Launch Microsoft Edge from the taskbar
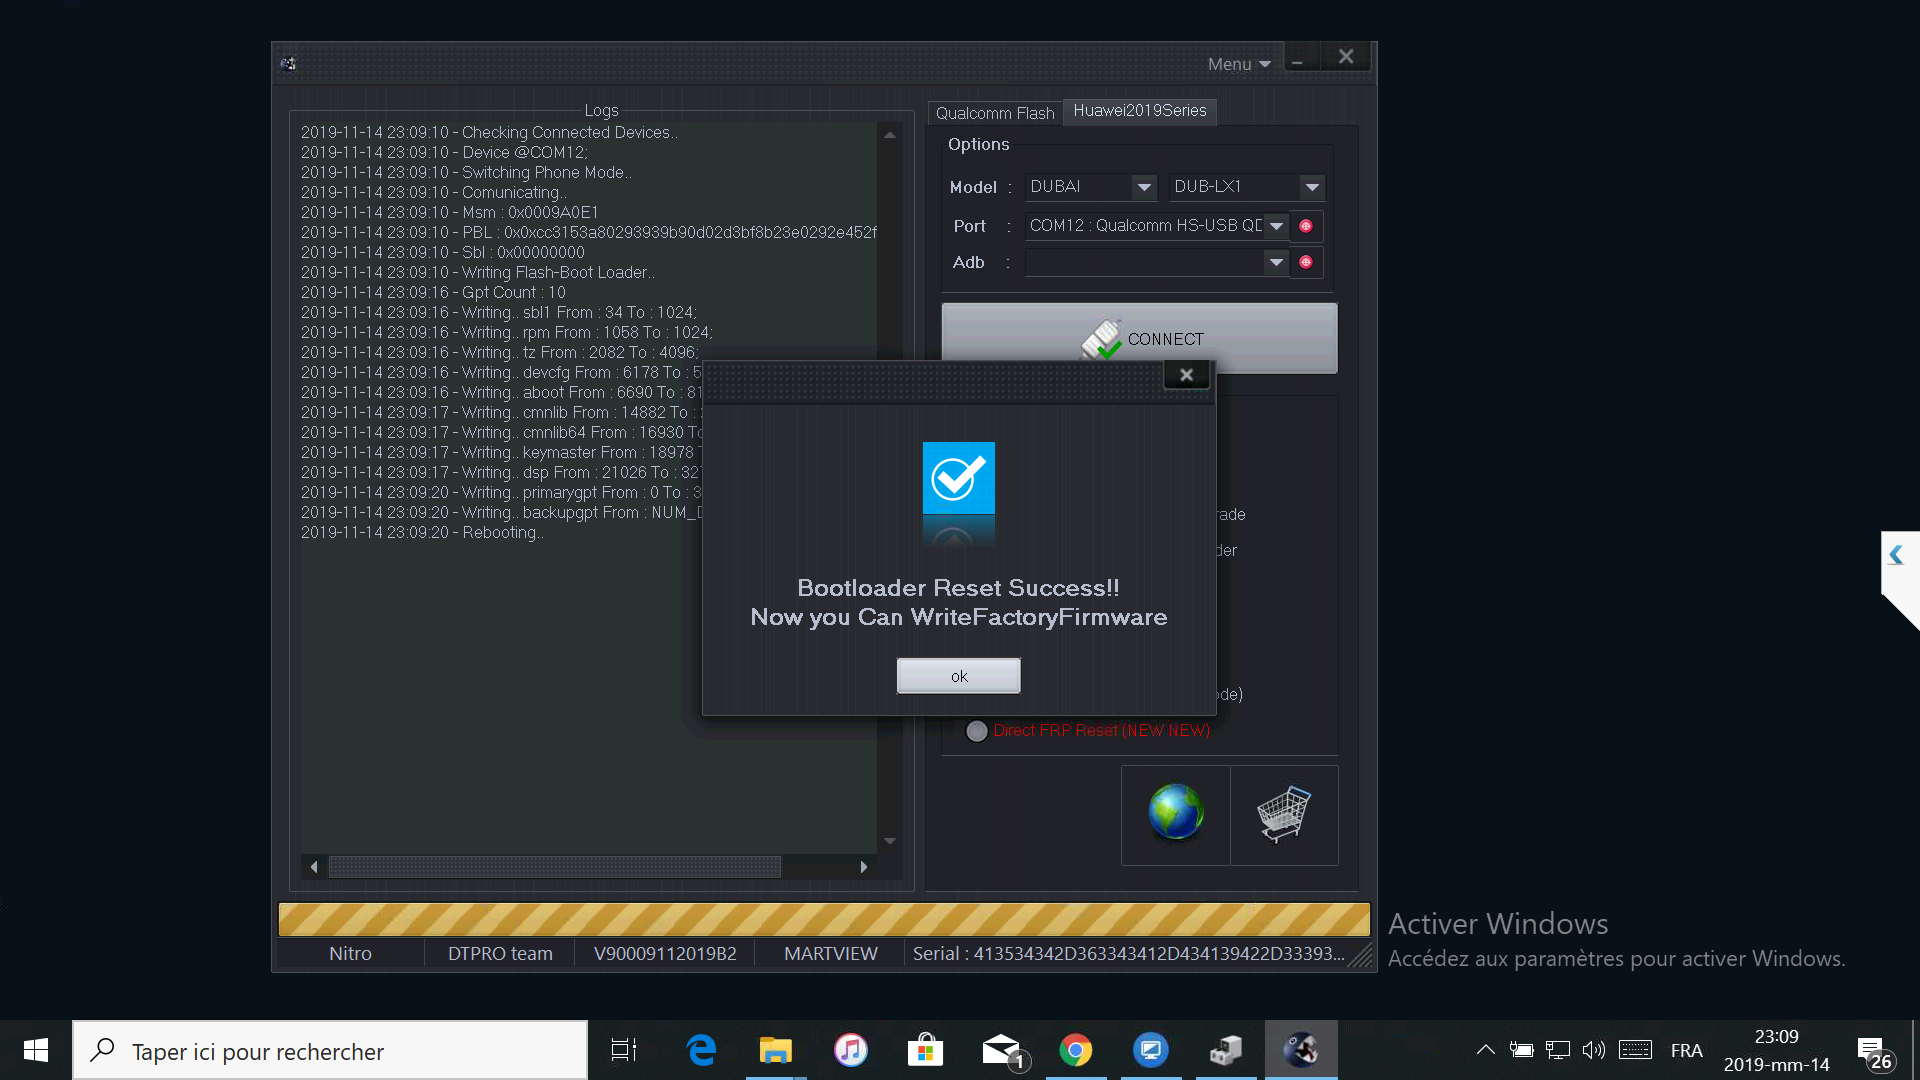 point(702,1050)
